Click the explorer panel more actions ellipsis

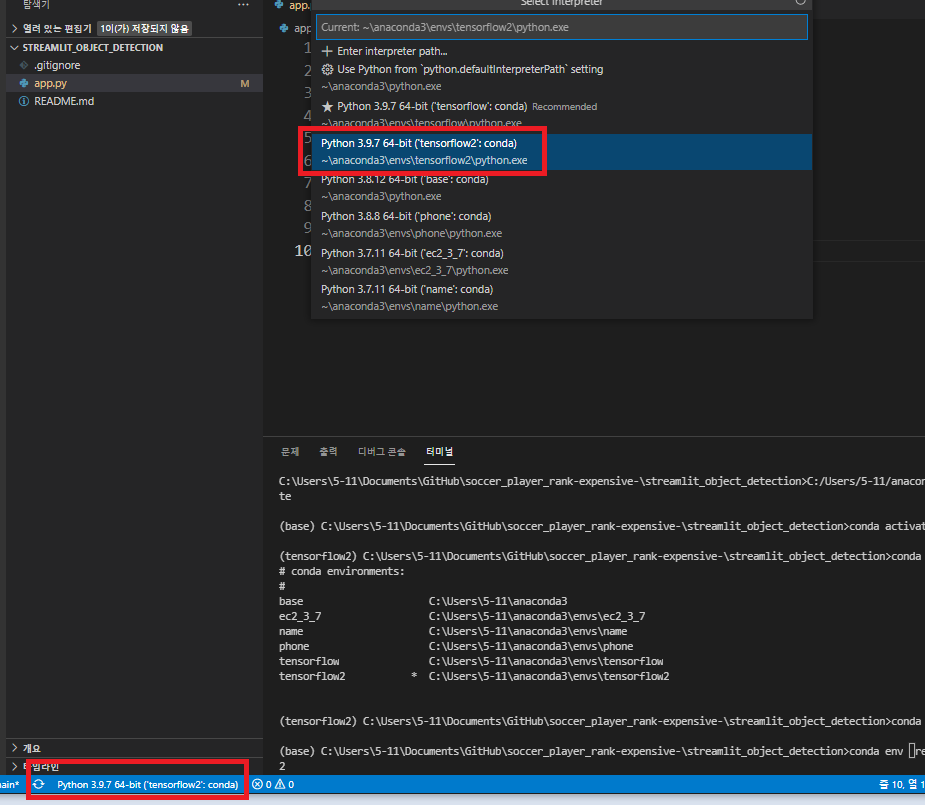click(243, 5)
